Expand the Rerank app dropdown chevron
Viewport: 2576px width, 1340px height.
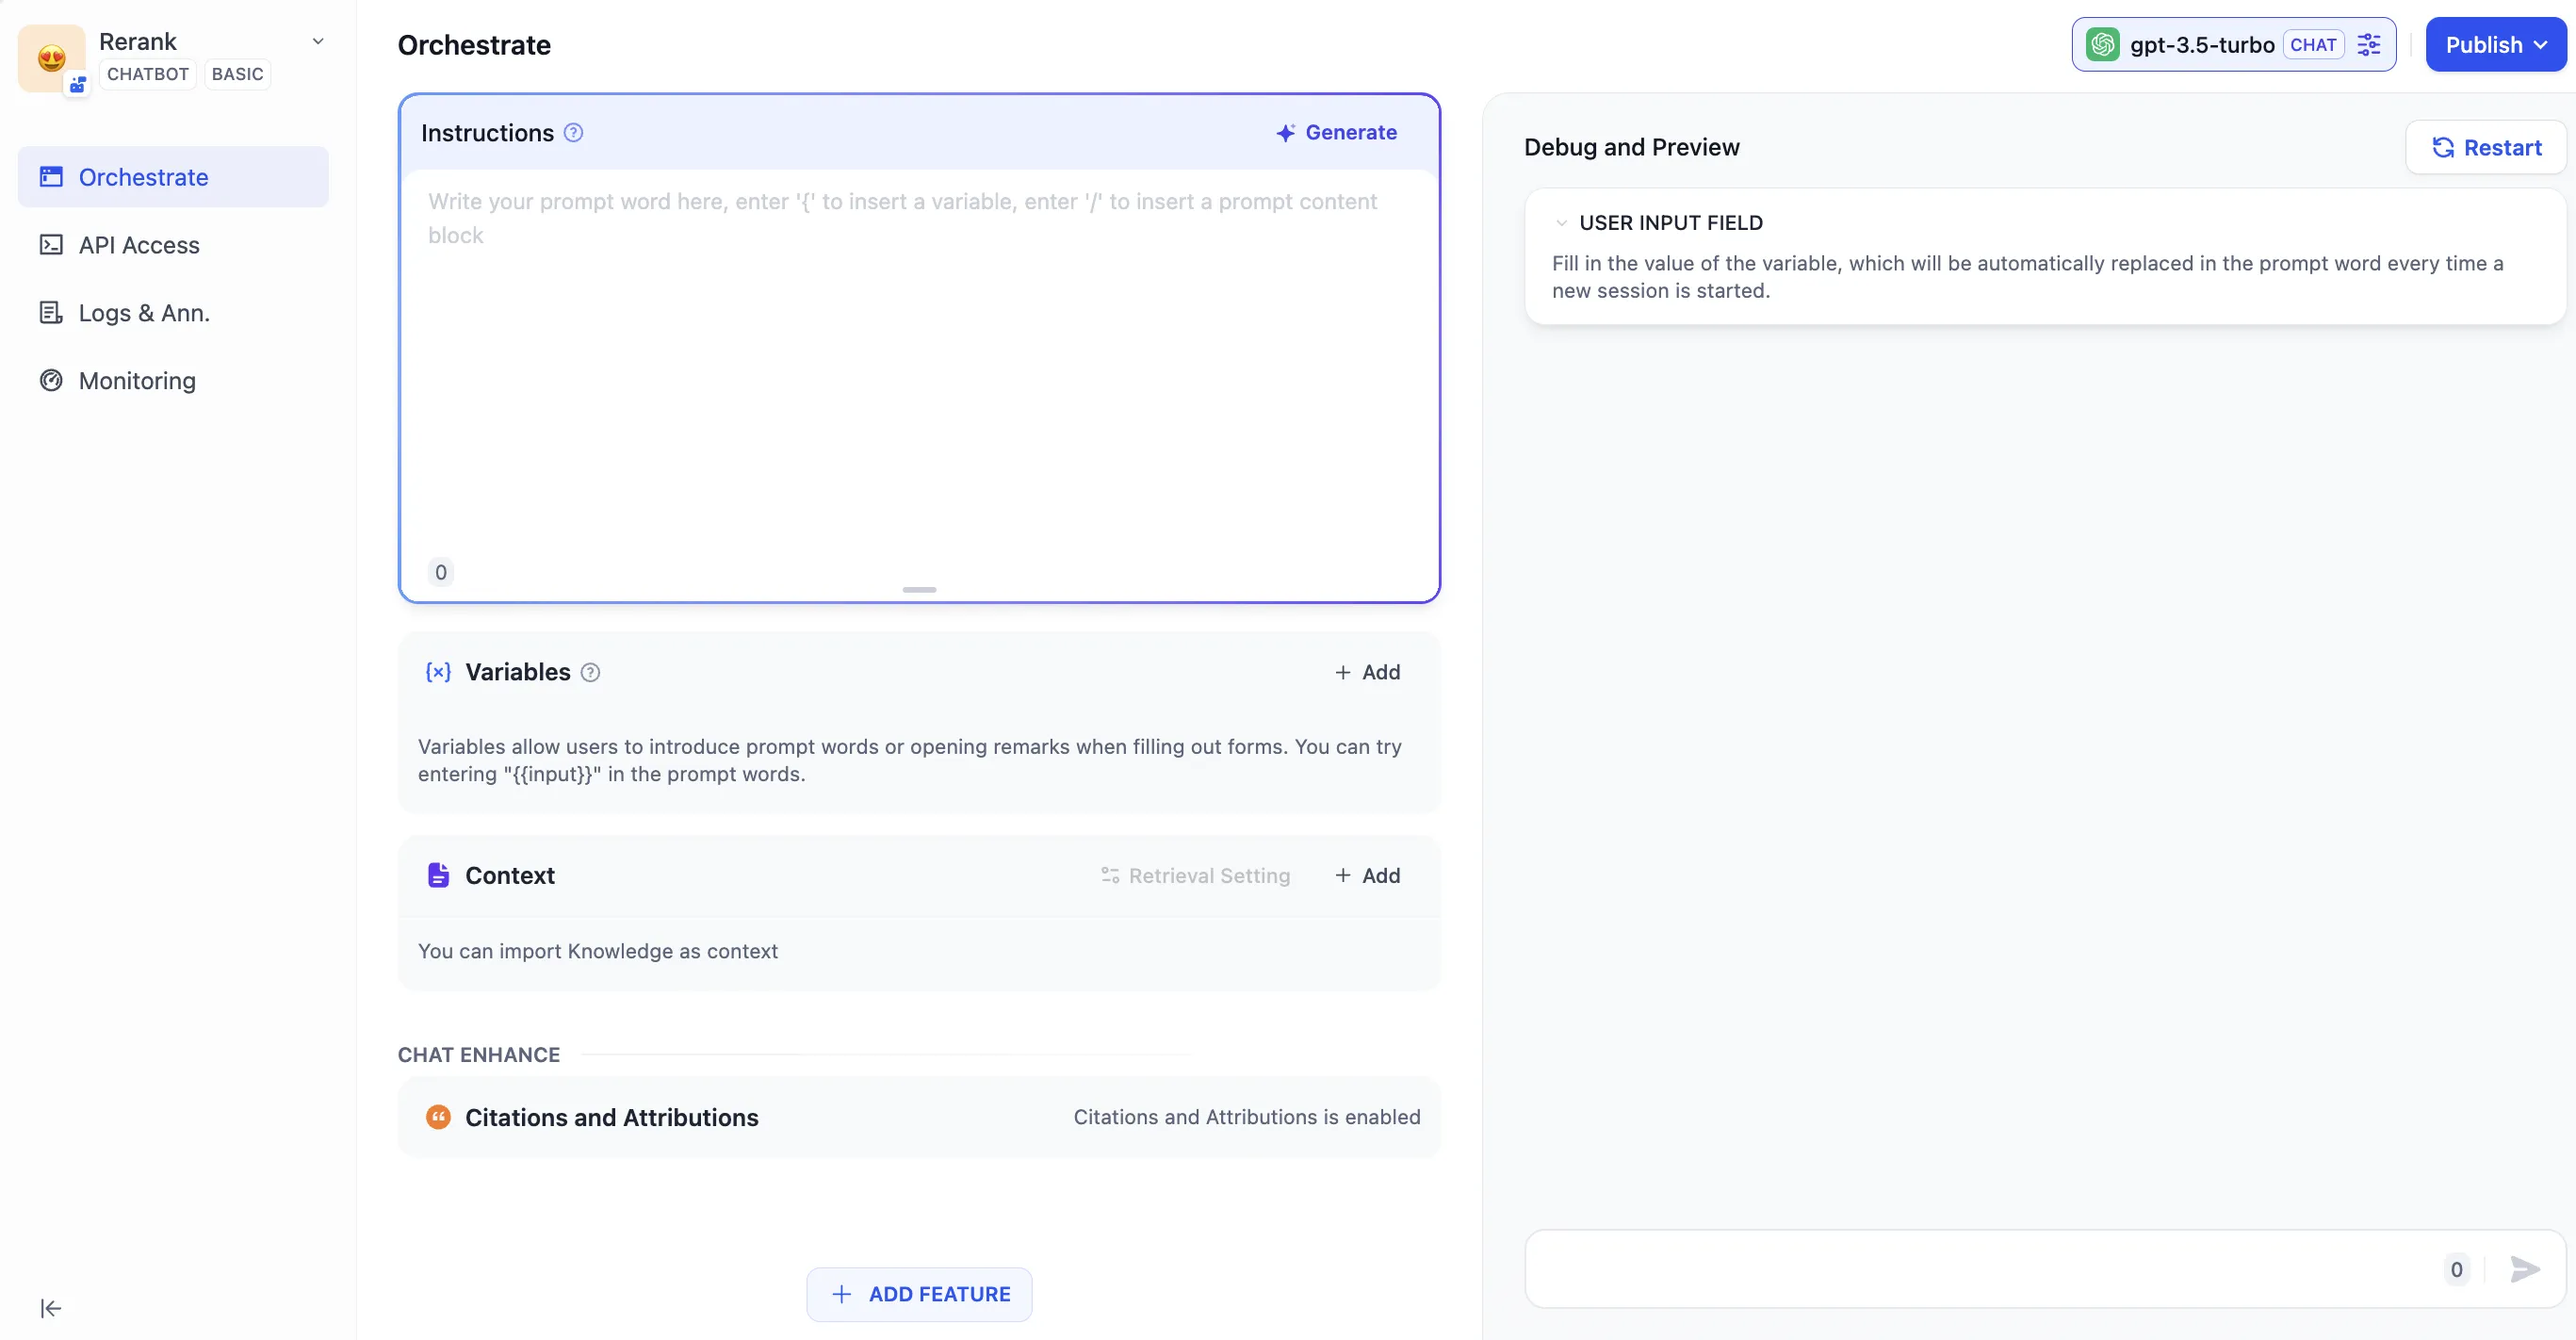click(x=318, y=42)
